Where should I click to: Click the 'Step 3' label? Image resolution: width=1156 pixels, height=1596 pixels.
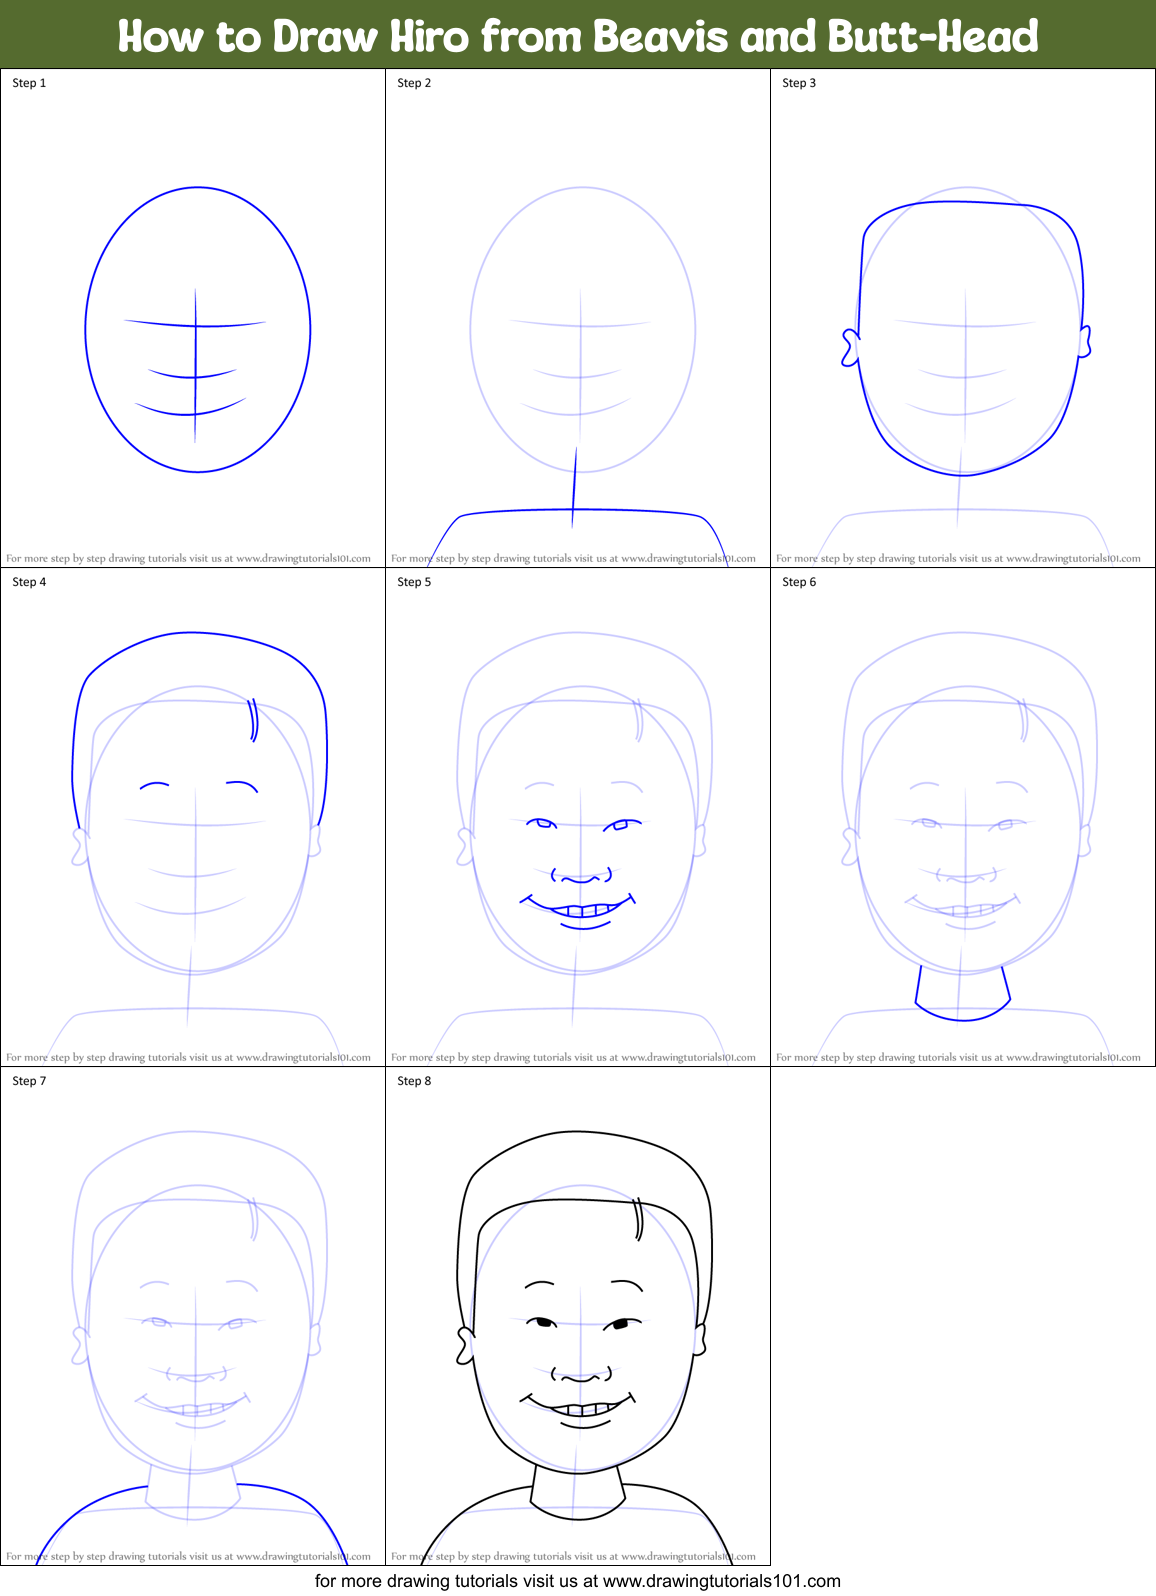799,83
